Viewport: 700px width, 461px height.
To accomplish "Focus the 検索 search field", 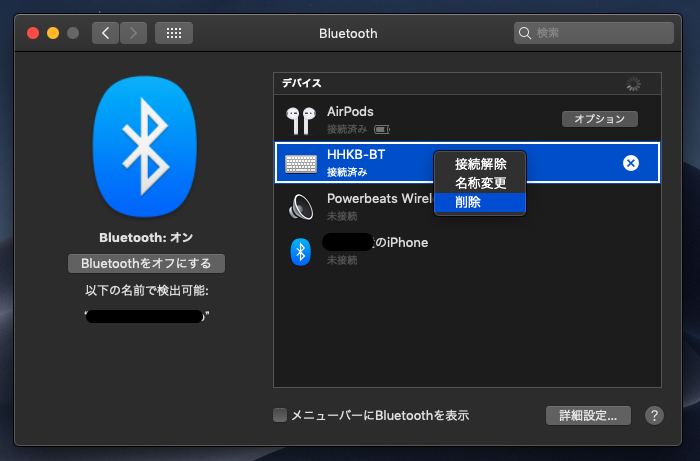I will coord(594,33).
